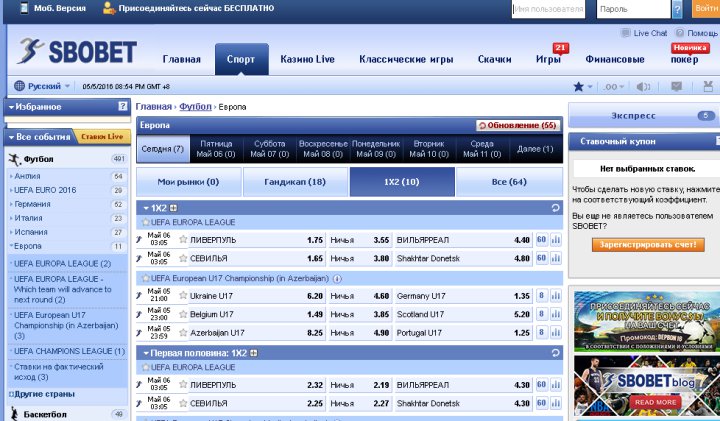Click the Избранное help question icon
Image resolution: width=720 pixels, height=421 pixels.
123,107
